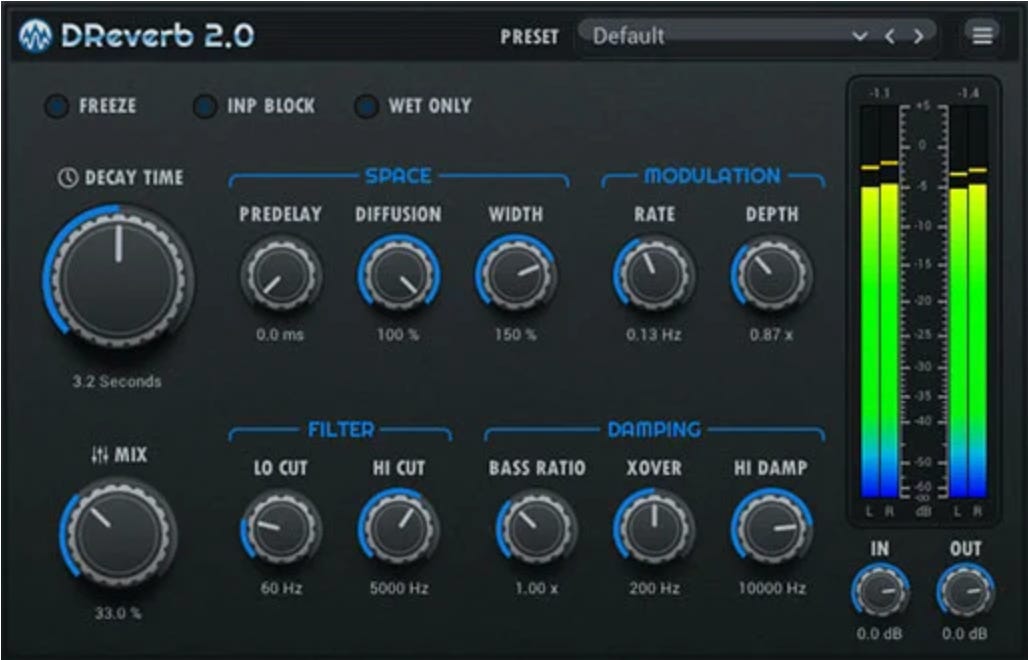
Task: Click the 100 % diffusion value
Action: pos(398,334)
